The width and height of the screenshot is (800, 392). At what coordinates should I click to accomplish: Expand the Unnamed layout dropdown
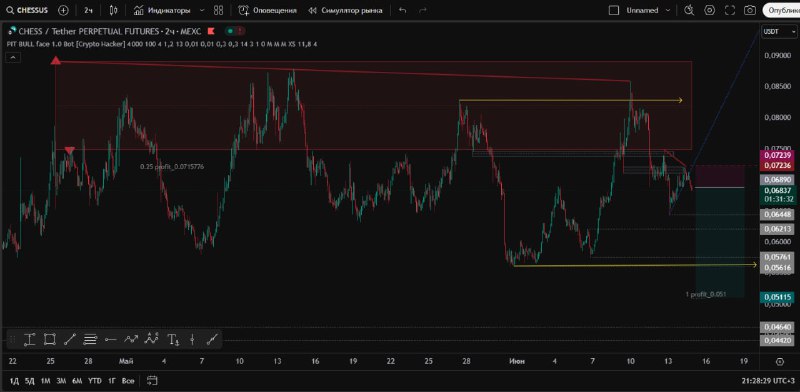click(x=668, y=10)
